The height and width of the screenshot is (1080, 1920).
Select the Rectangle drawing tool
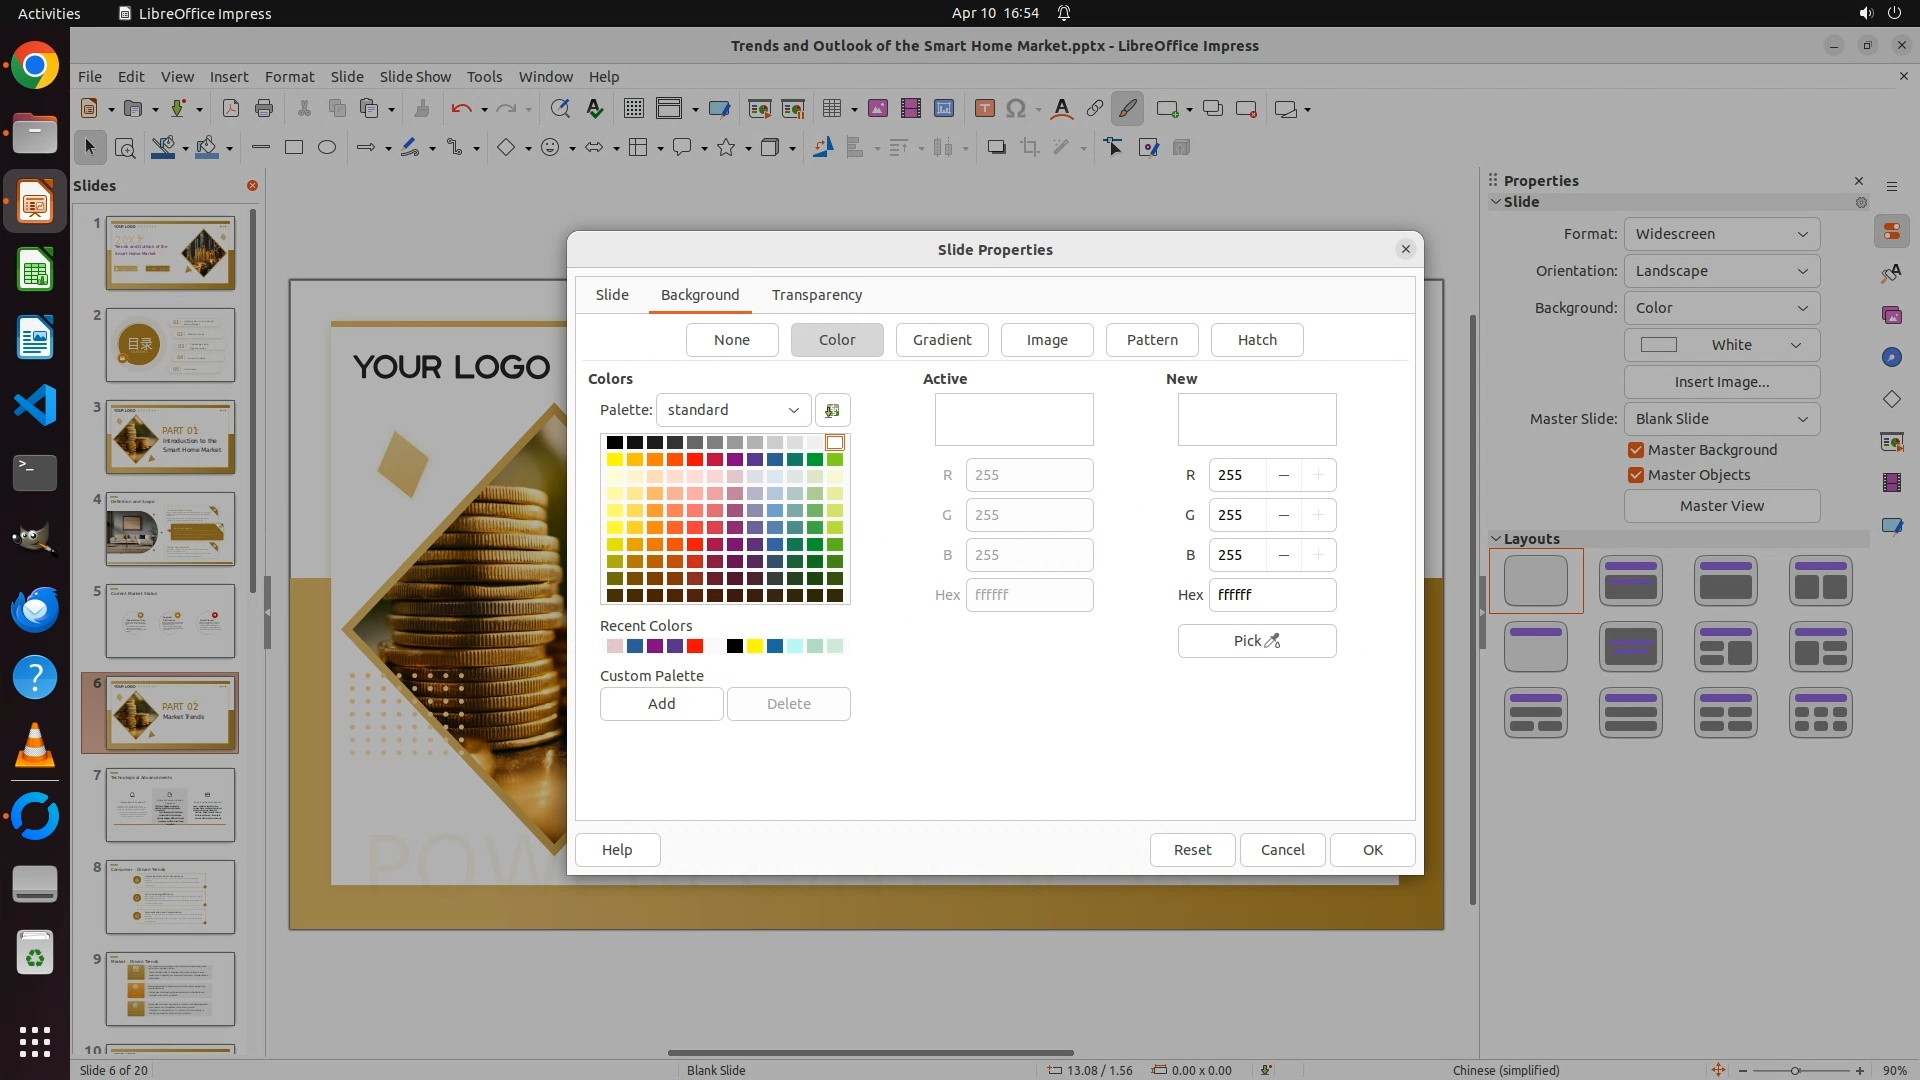(x=293, y=148)
